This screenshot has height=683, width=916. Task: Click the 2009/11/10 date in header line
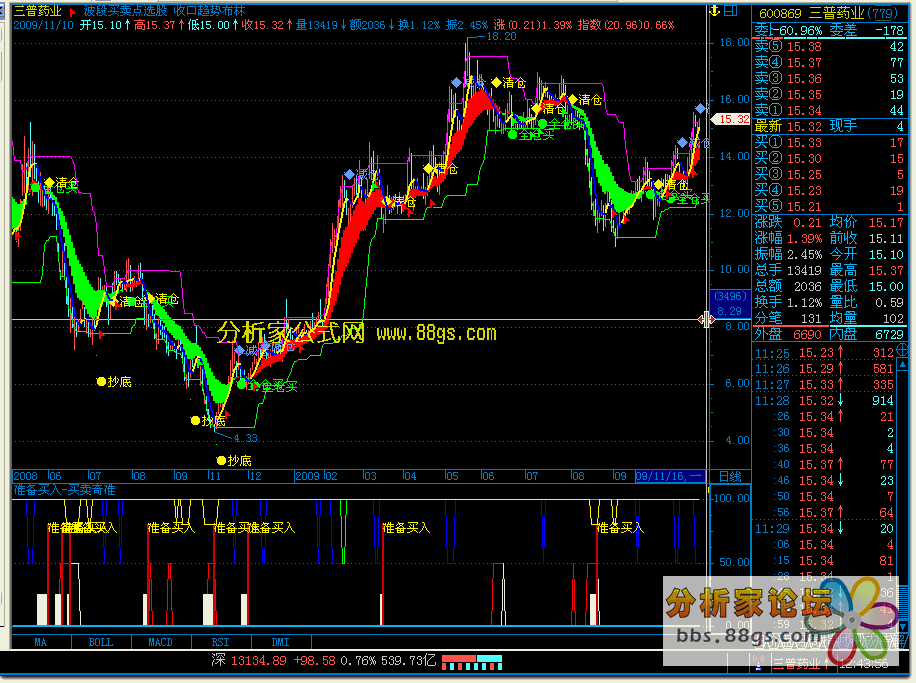43,25
